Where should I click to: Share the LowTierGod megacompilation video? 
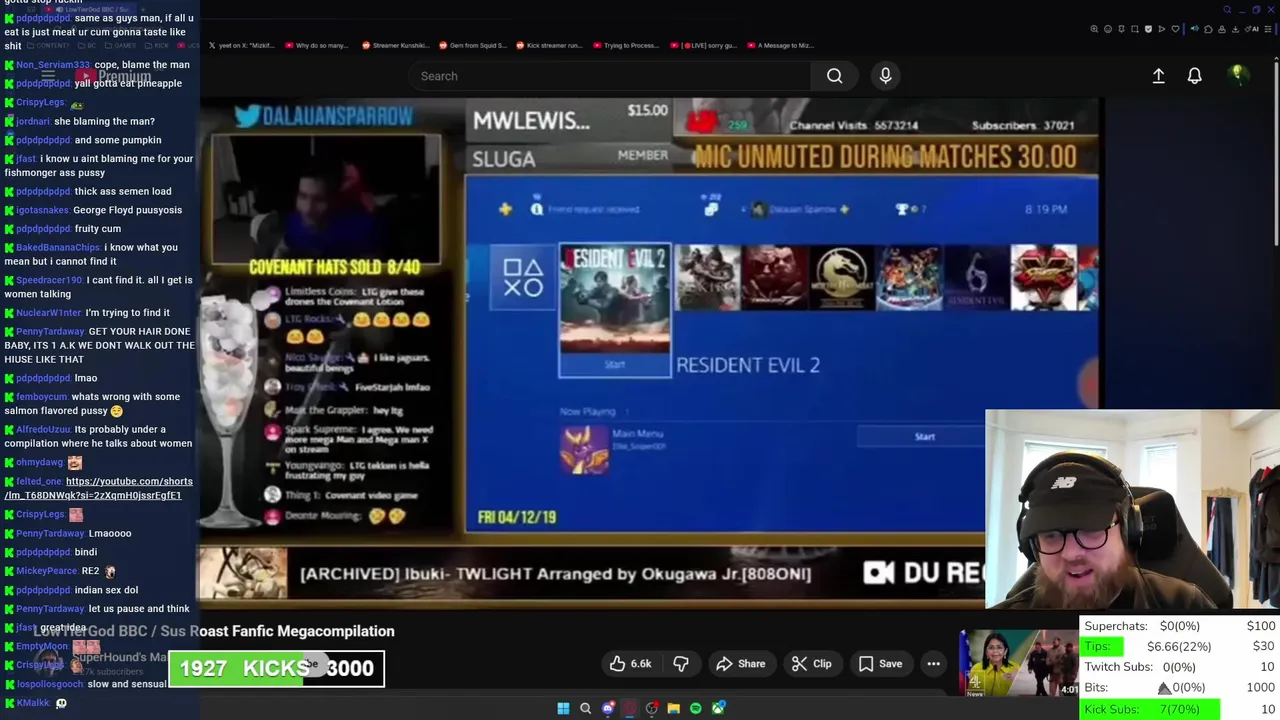point(740,664)
